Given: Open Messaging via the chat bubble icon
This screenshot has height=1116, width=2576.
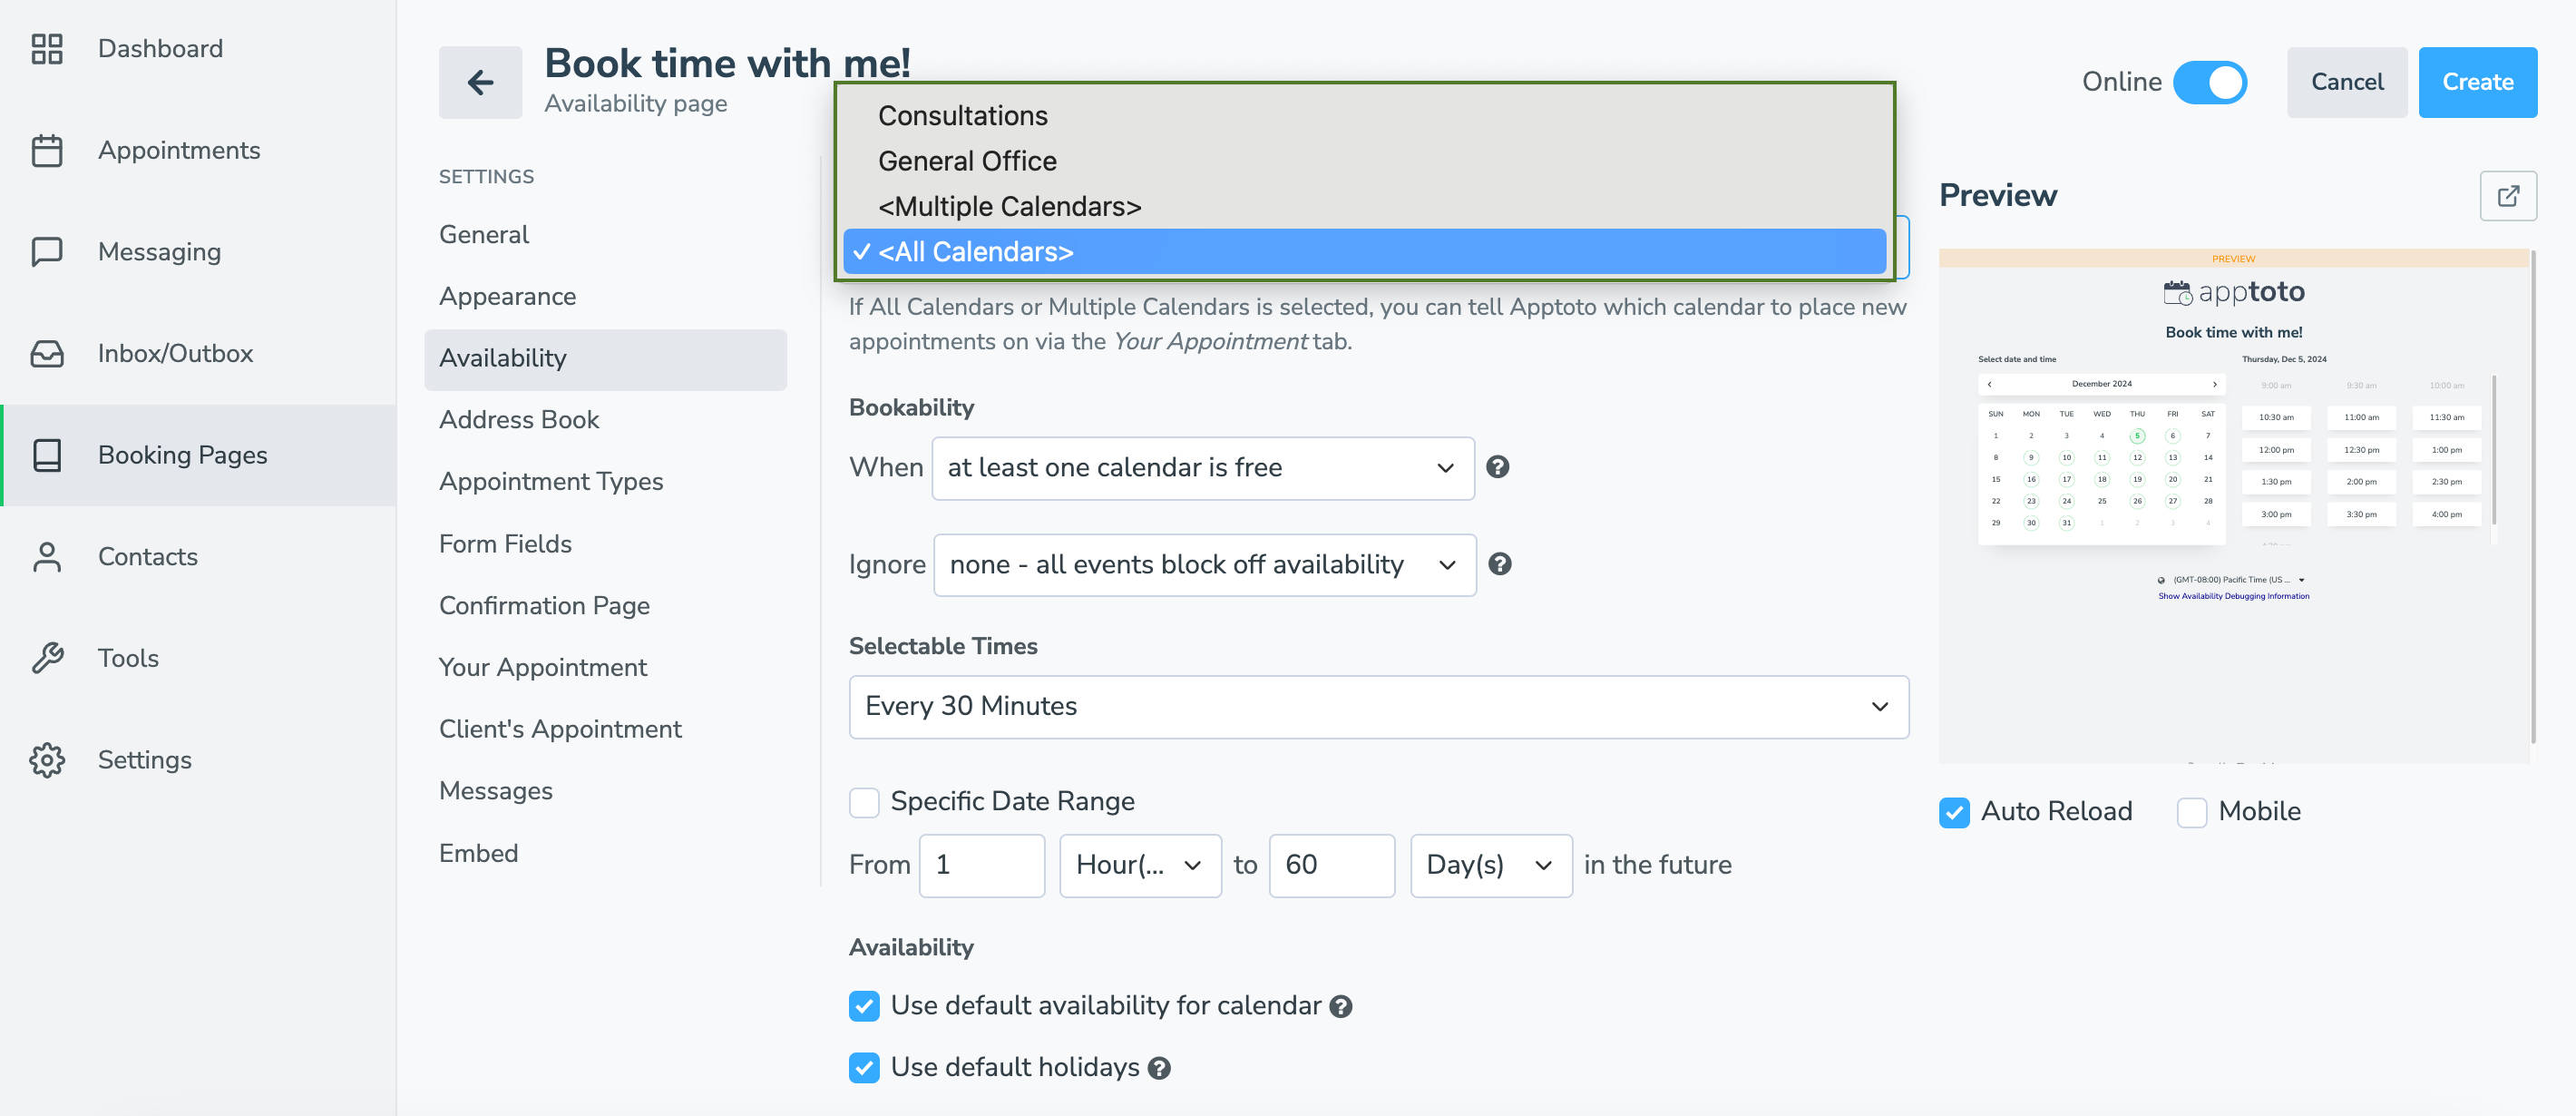Looking at the screenshot, I should [46, 252].
